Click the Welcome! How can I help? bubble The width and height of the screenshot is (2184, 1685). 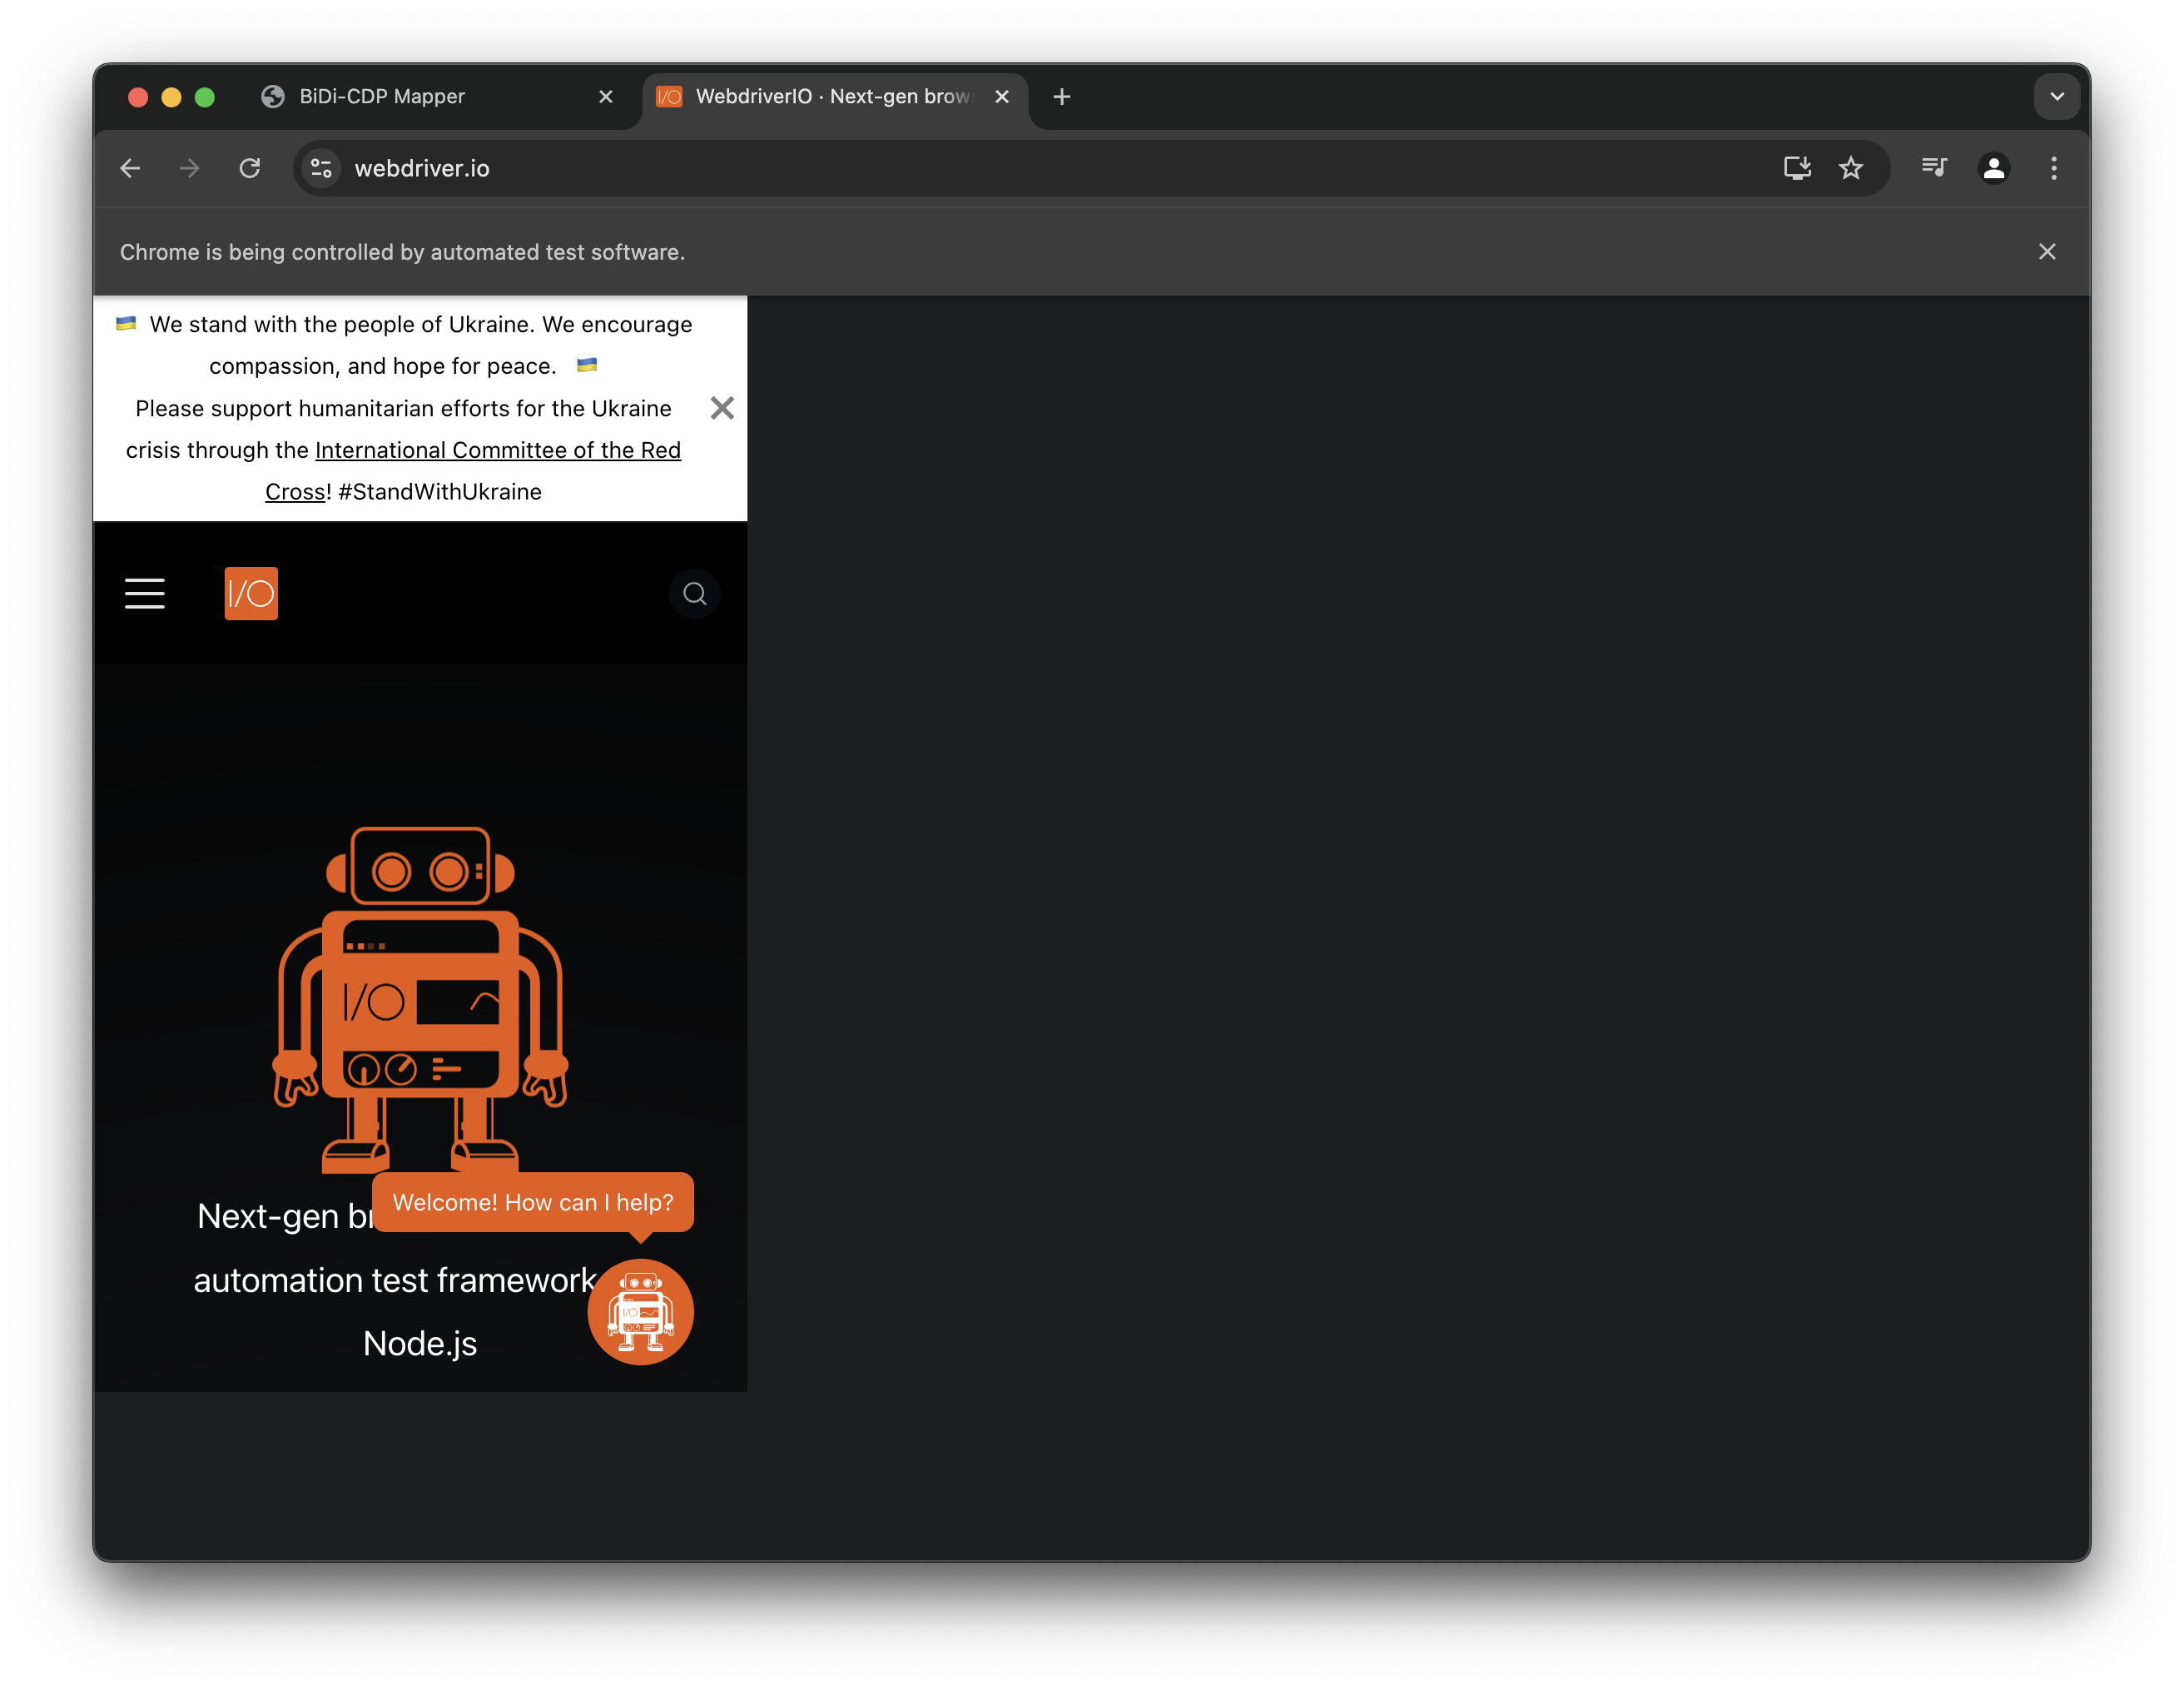click(x=532, y=1201)
